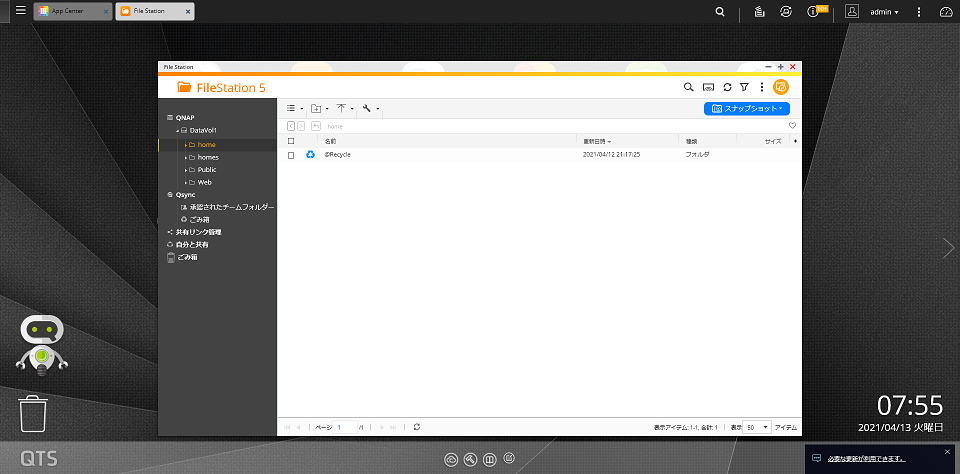Open the admin account dropdown
The width and height of the screenshot is (960, 474).
pyautogui.click(x=885, y=12)
